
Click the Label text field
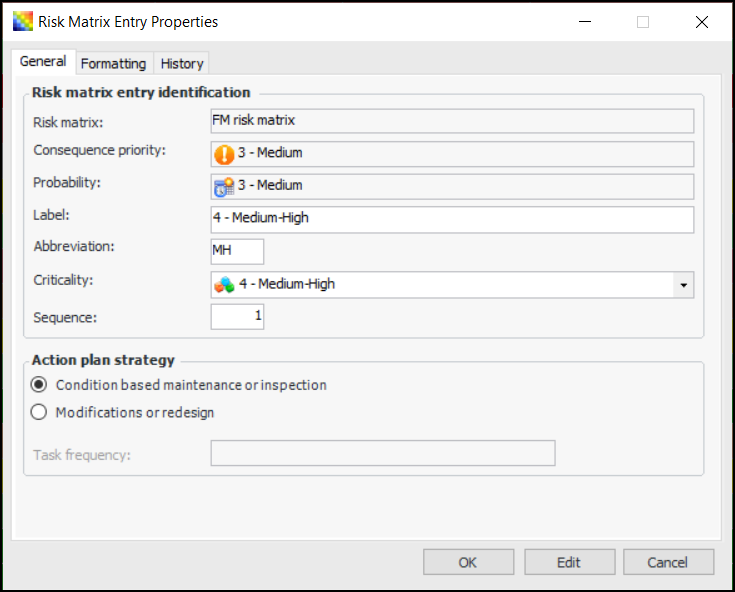(452, 219)
